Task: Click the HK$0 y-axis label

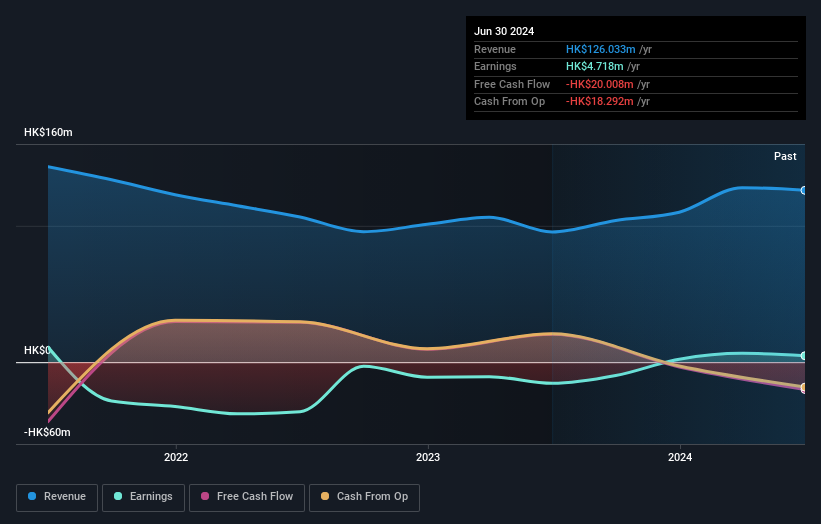Action: pos(37,350)
